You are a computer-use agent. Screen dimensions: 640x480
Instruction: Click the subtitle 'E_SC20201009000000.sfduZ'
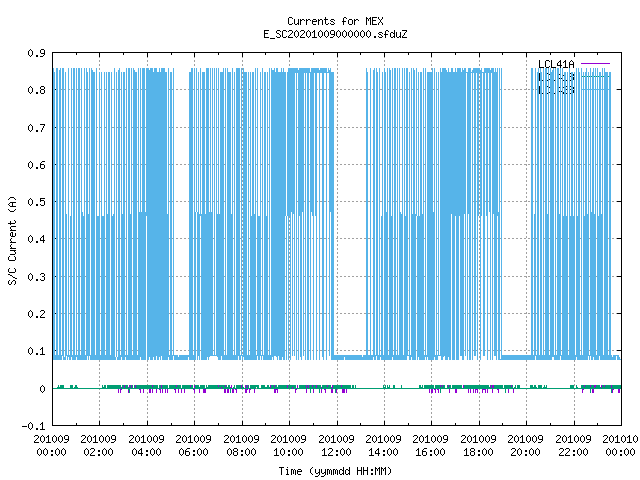point(335,34)
